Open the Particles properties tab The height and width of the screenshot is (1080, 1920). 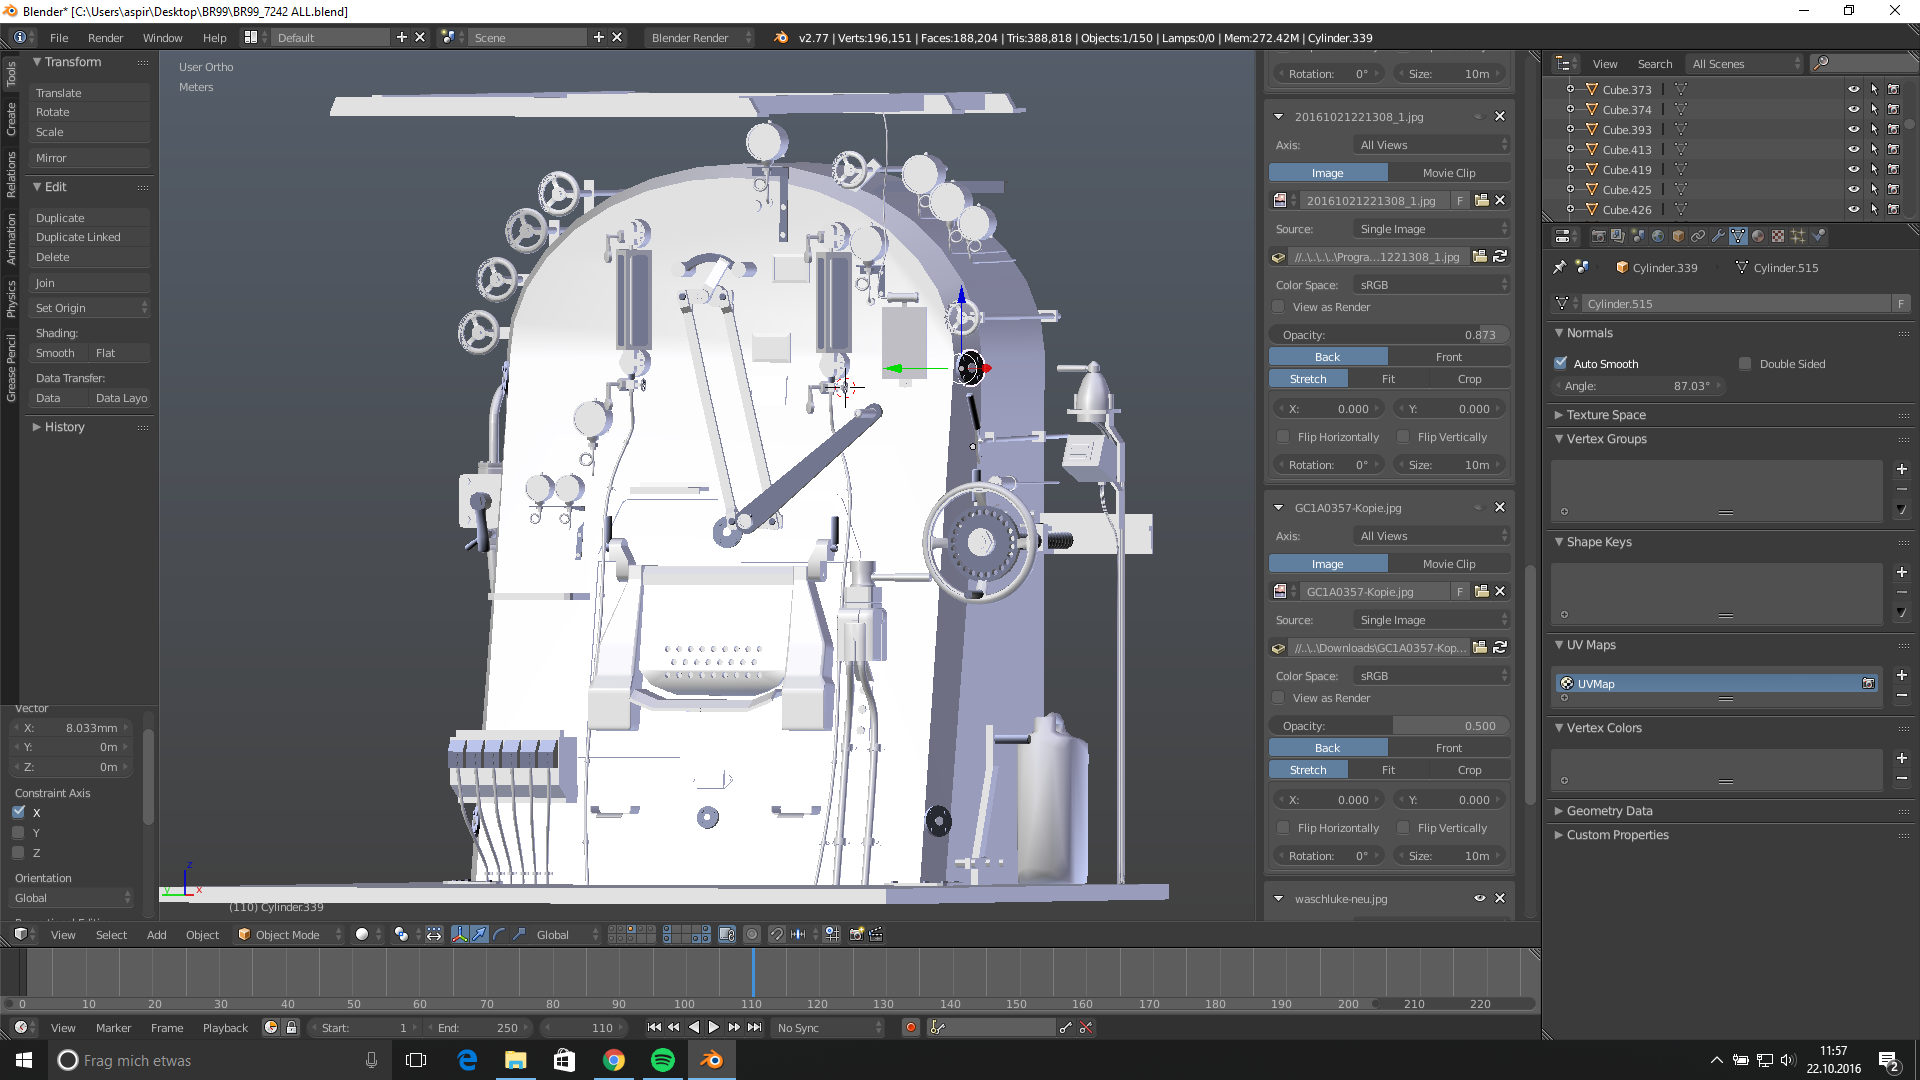pyautogui.click(x=1798, y=236)
